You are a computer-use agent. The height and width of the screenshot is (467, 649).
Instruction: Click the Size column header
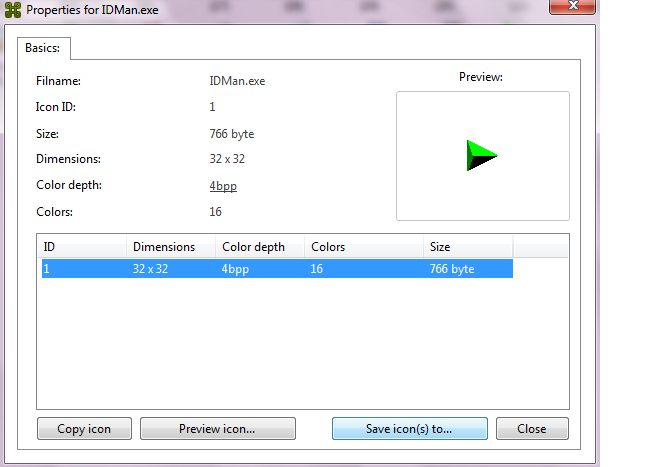point(468,247)
